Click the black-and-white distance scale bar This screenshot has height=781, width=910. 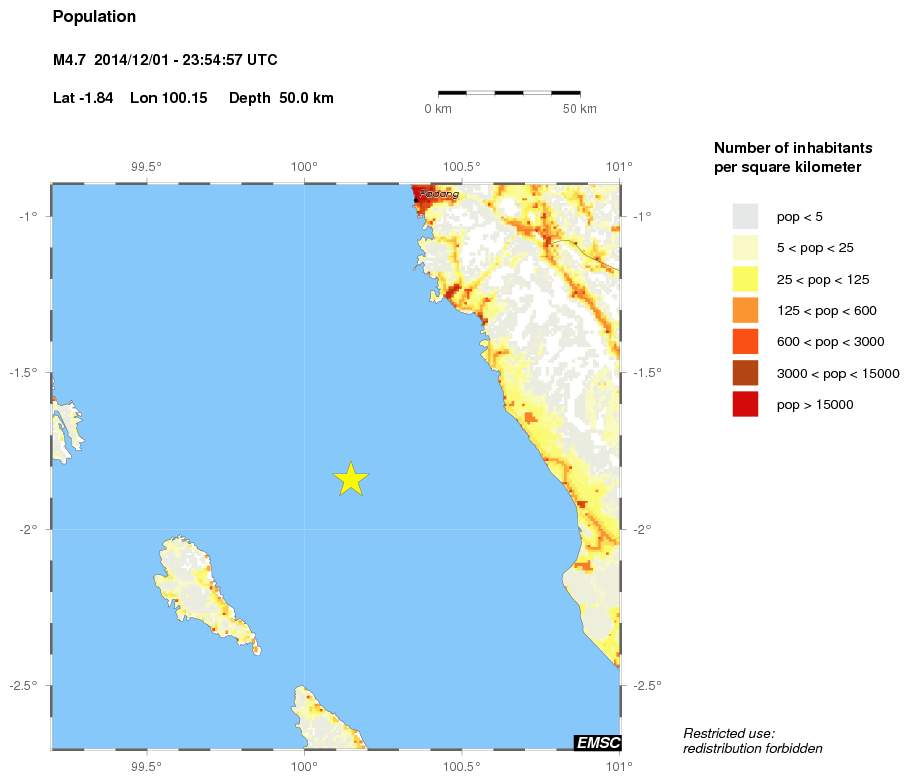(509, 92)
